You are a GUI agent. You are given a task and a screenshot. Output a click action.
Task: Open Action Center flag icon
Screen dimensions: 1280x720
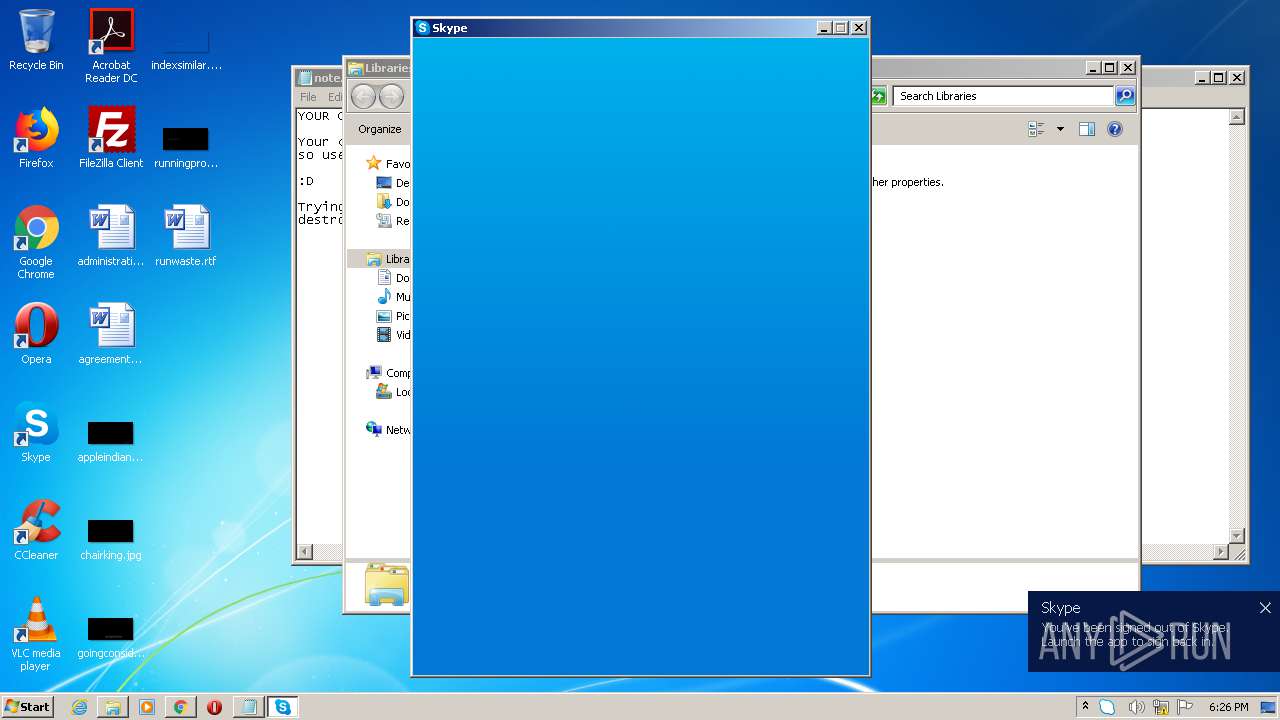1186,707
